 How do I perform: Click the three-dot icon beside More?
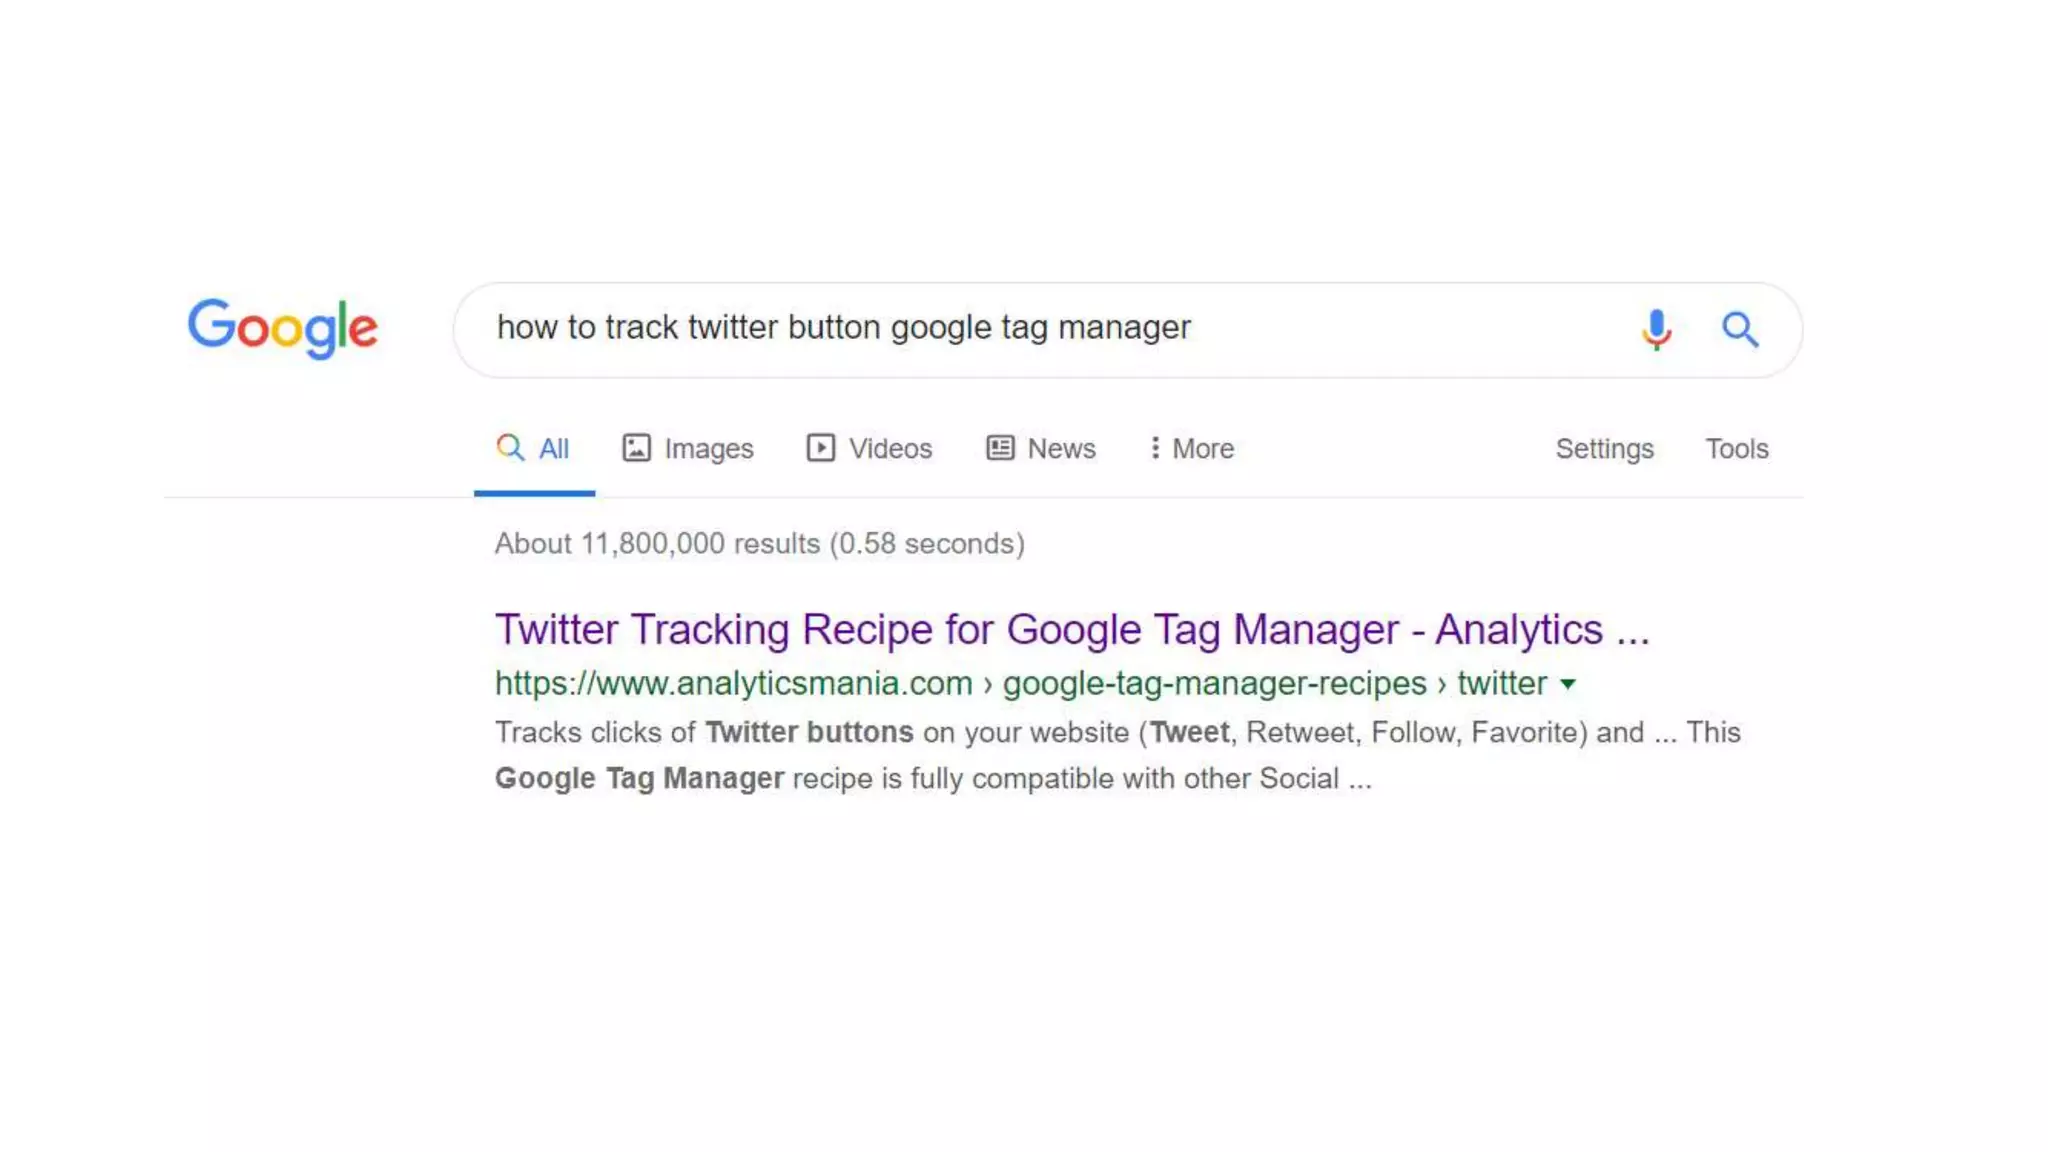tap(1155, 448)
